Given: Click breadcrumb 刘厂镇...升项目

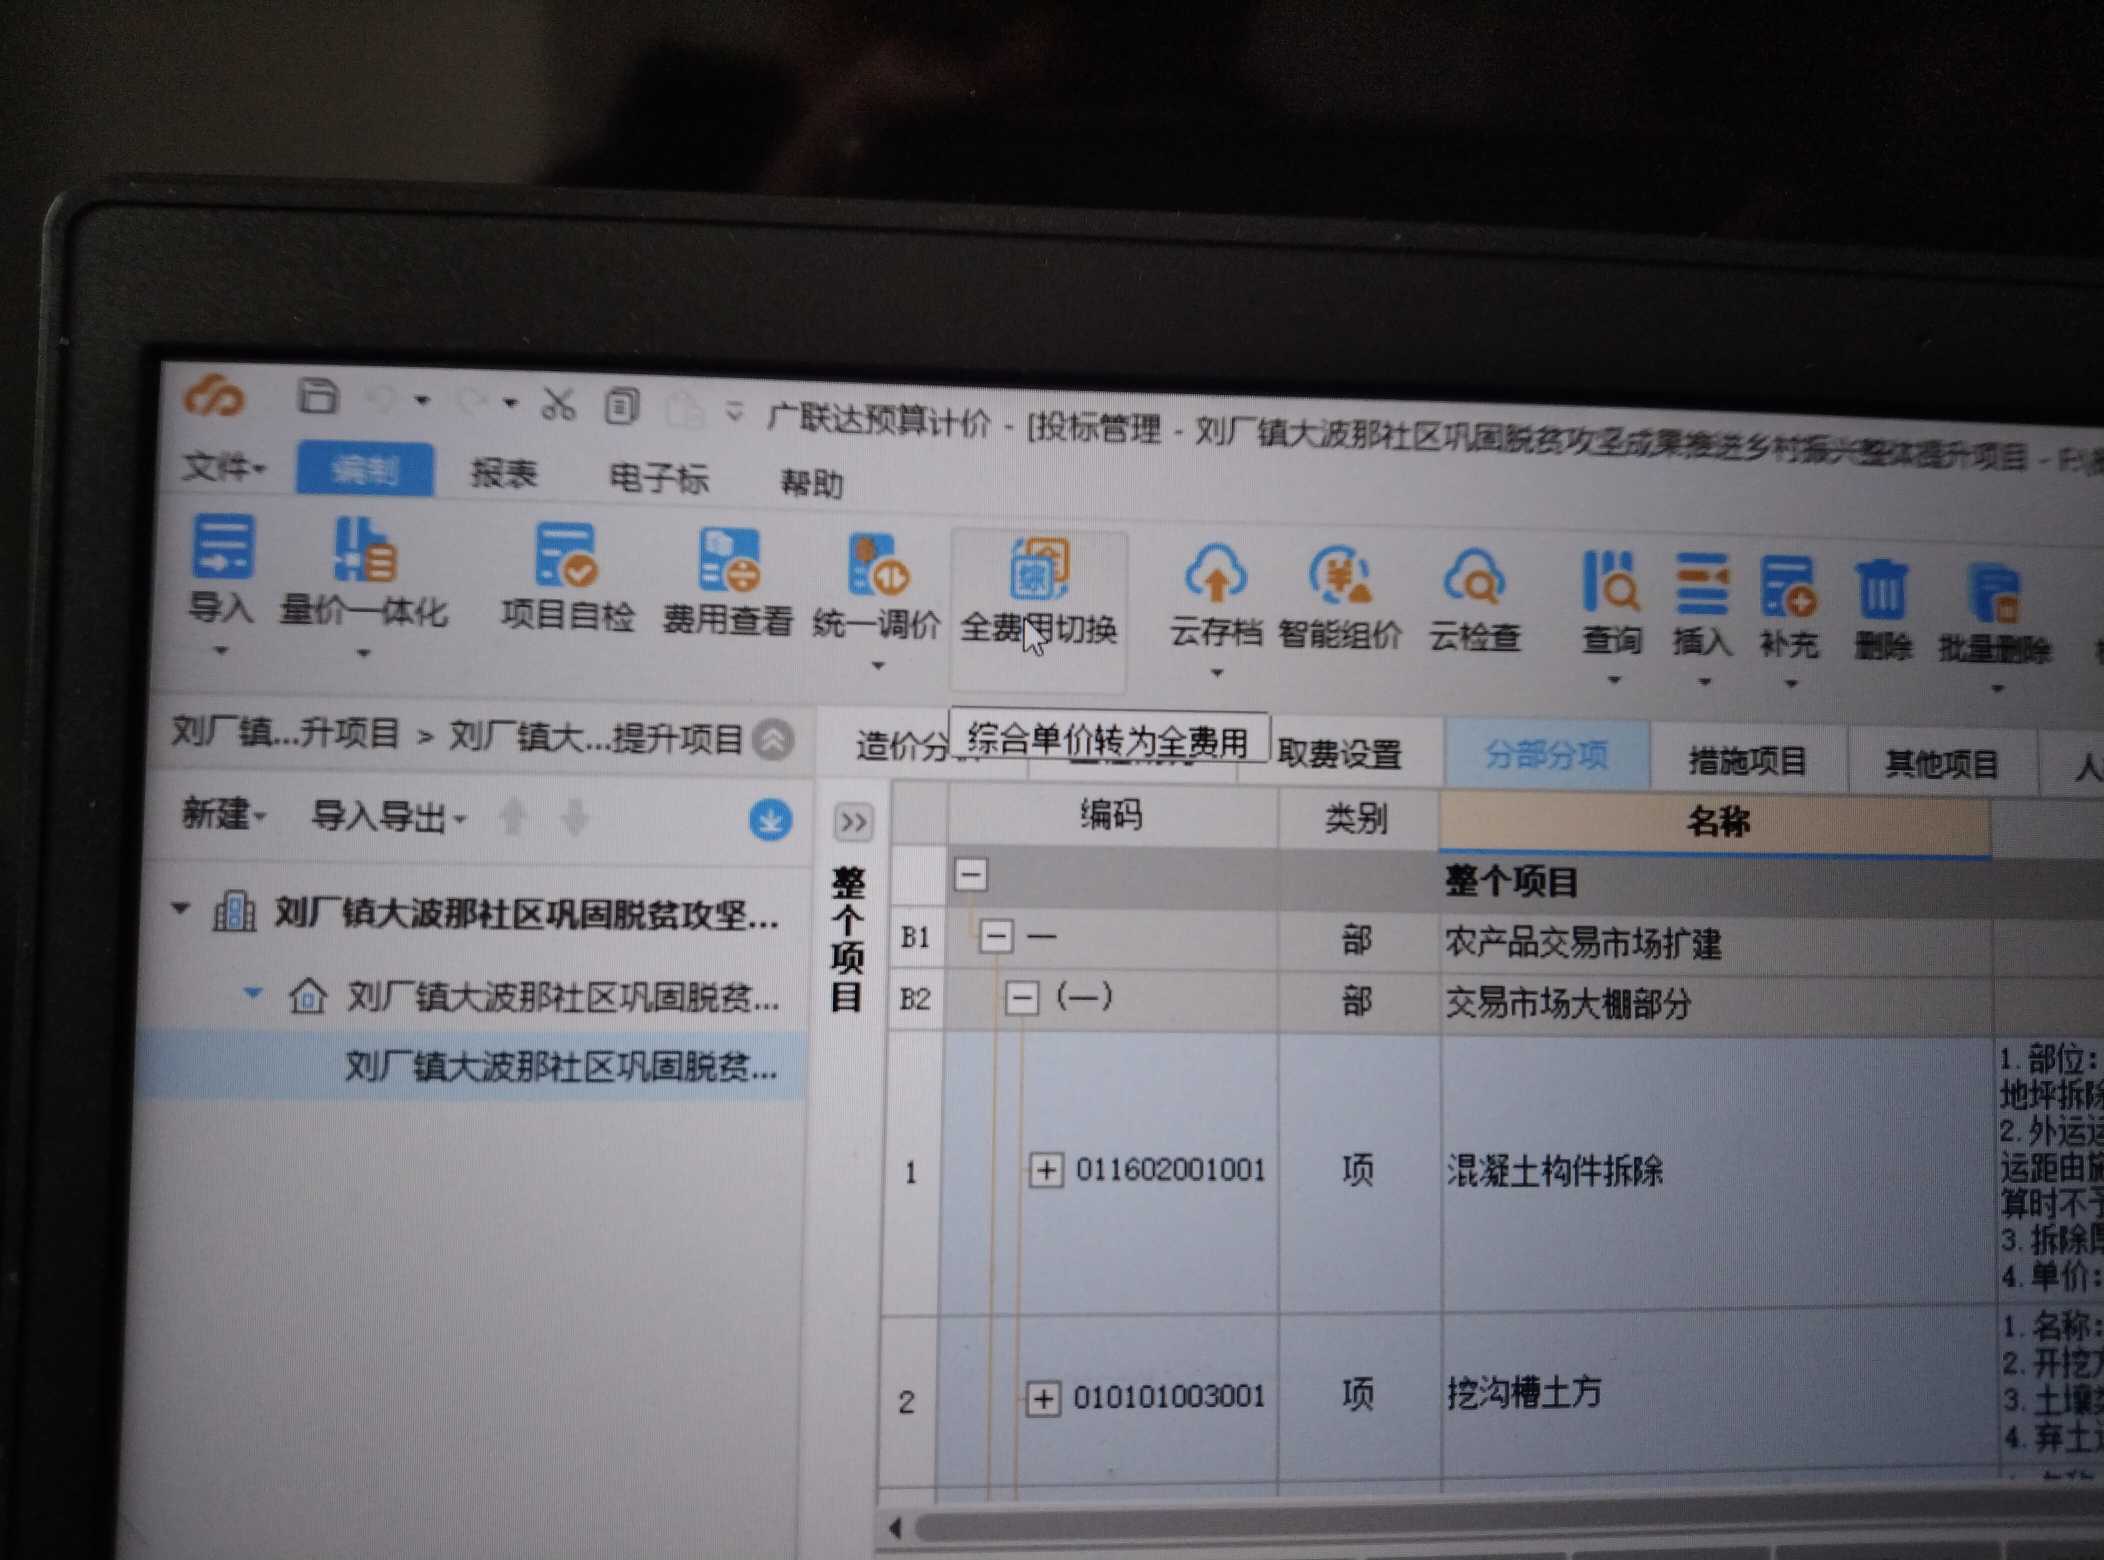Looking at the screenshot, I should 286,733.
